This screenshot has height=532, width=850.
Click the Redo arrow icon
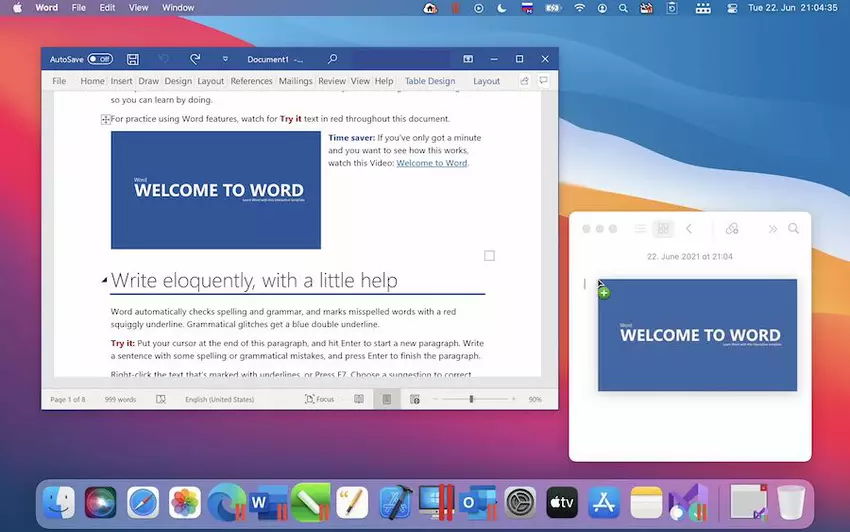(x=195, y=59)
